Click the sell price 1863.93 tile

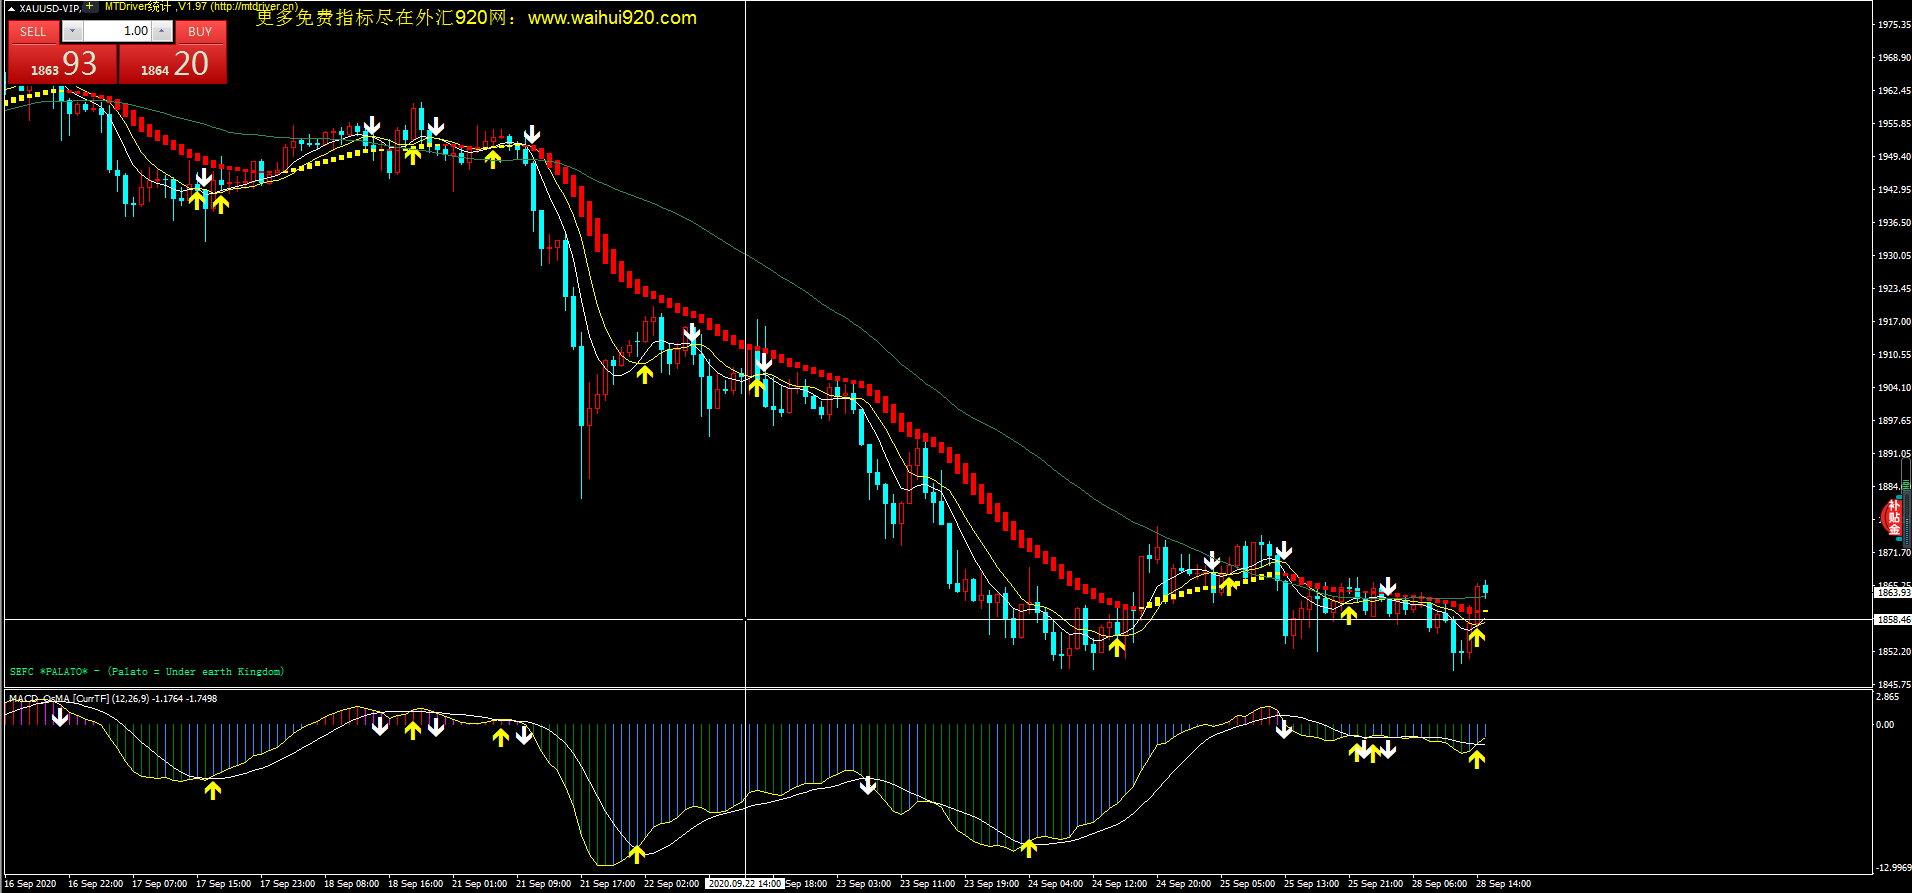click(x=63, y=65)
